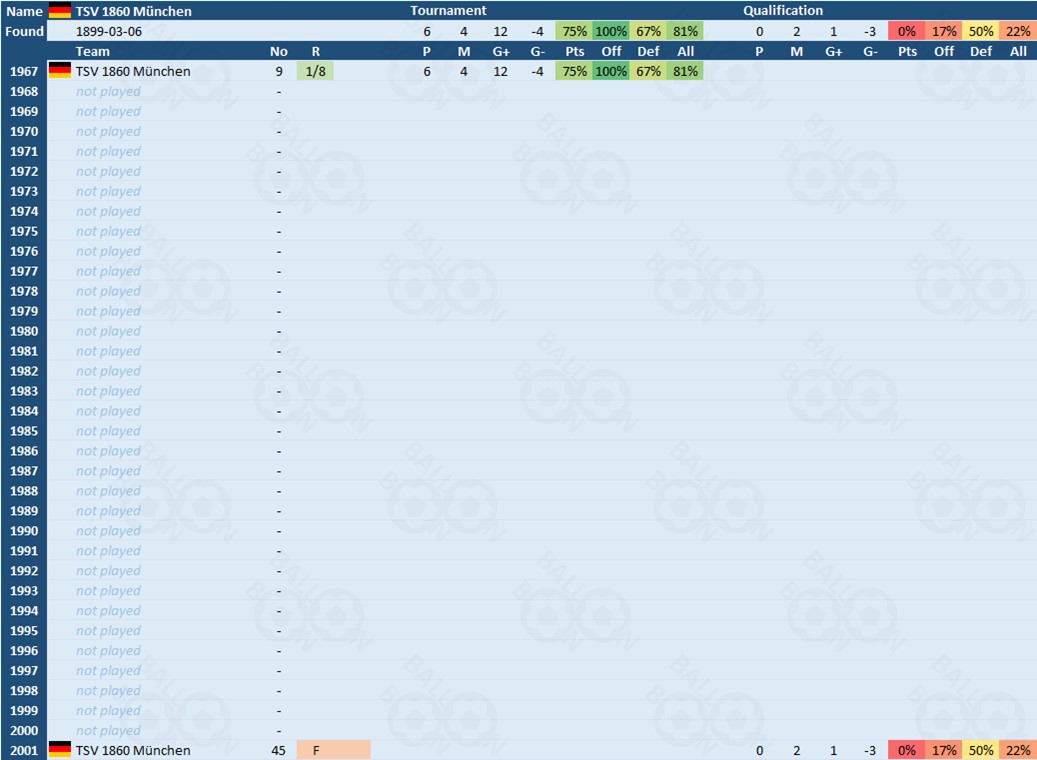Viewport: 1037px width, 760px height.
Task: Click the Found row label
Action: pyautogui.click(x=24, y=31)
